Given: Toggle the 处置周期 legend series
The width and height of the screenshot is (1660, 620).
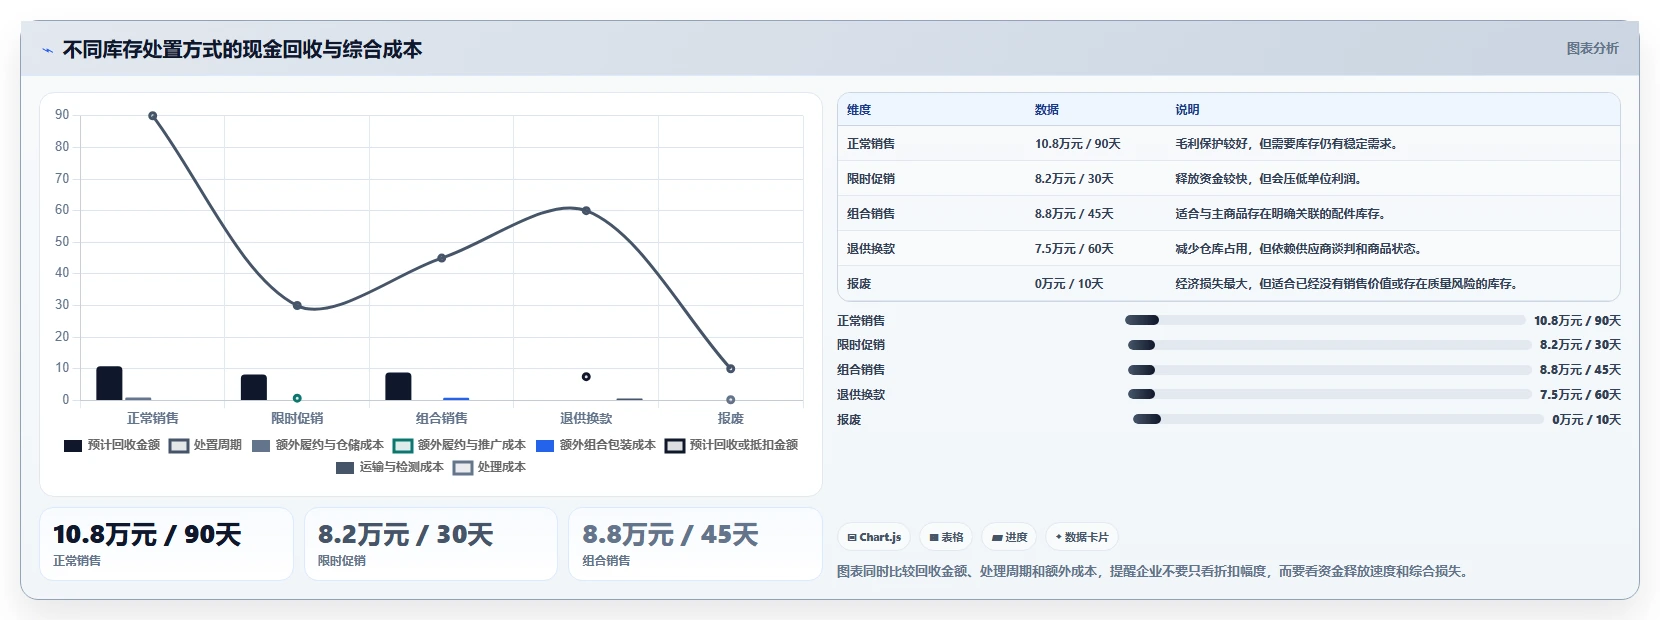Looking at the screenshot, I should 206,445.
